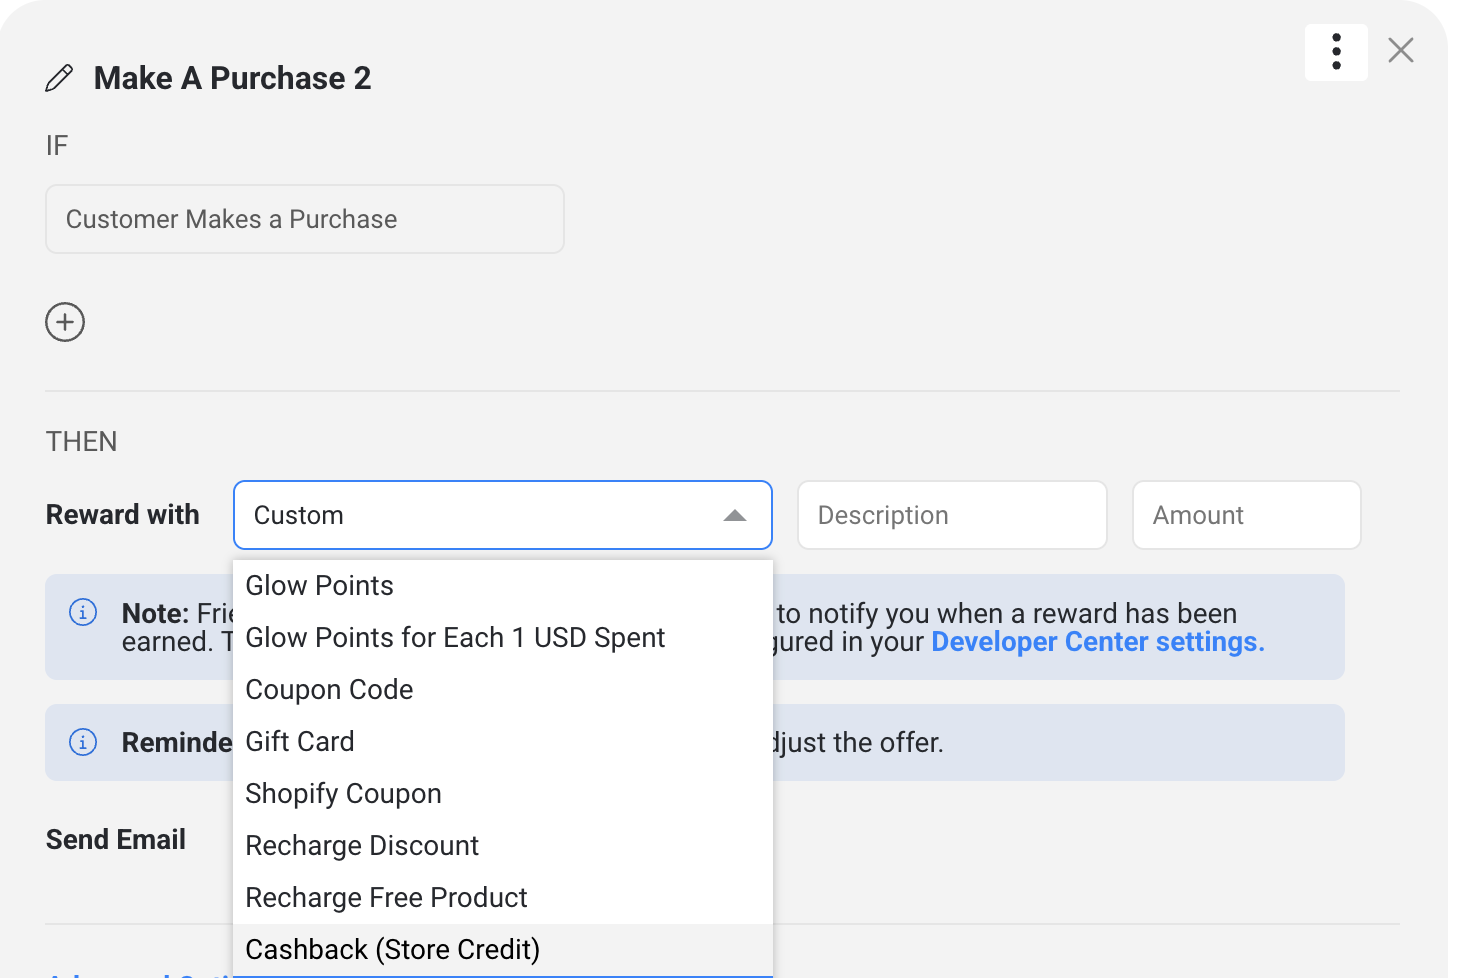The height and width of the screenshot is (978, 1462).
Task: Open the three-dot options menu
Action: 1336,52
